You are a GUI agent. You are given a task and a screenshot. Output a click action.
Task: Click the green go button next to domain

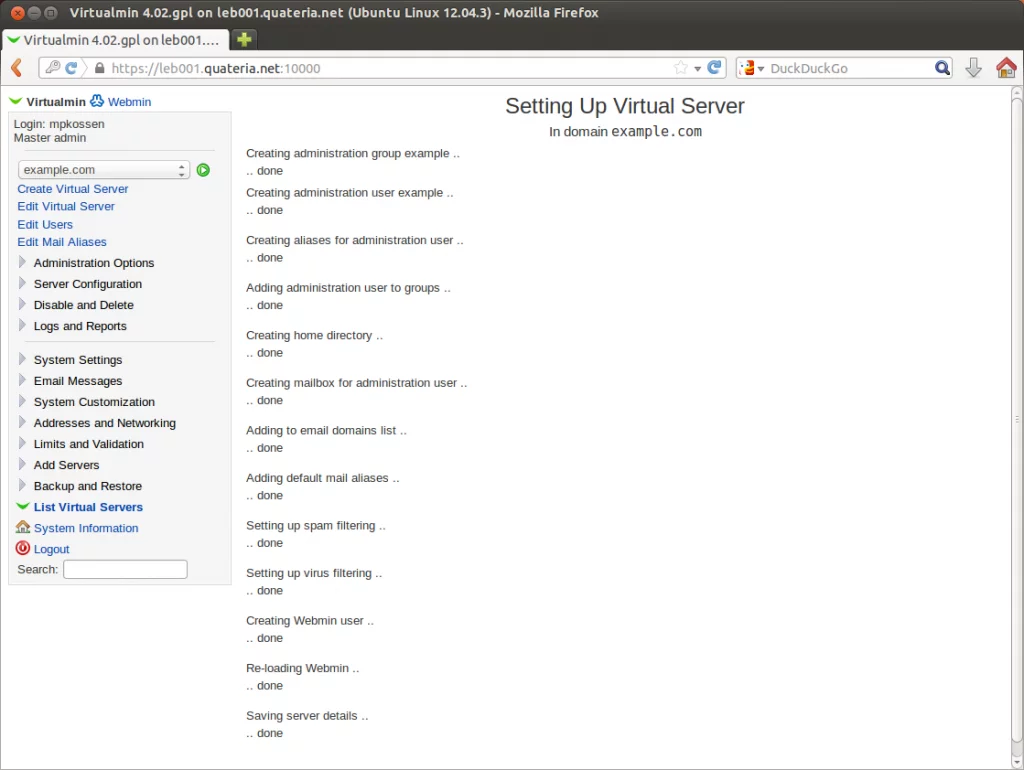[203, 170]
